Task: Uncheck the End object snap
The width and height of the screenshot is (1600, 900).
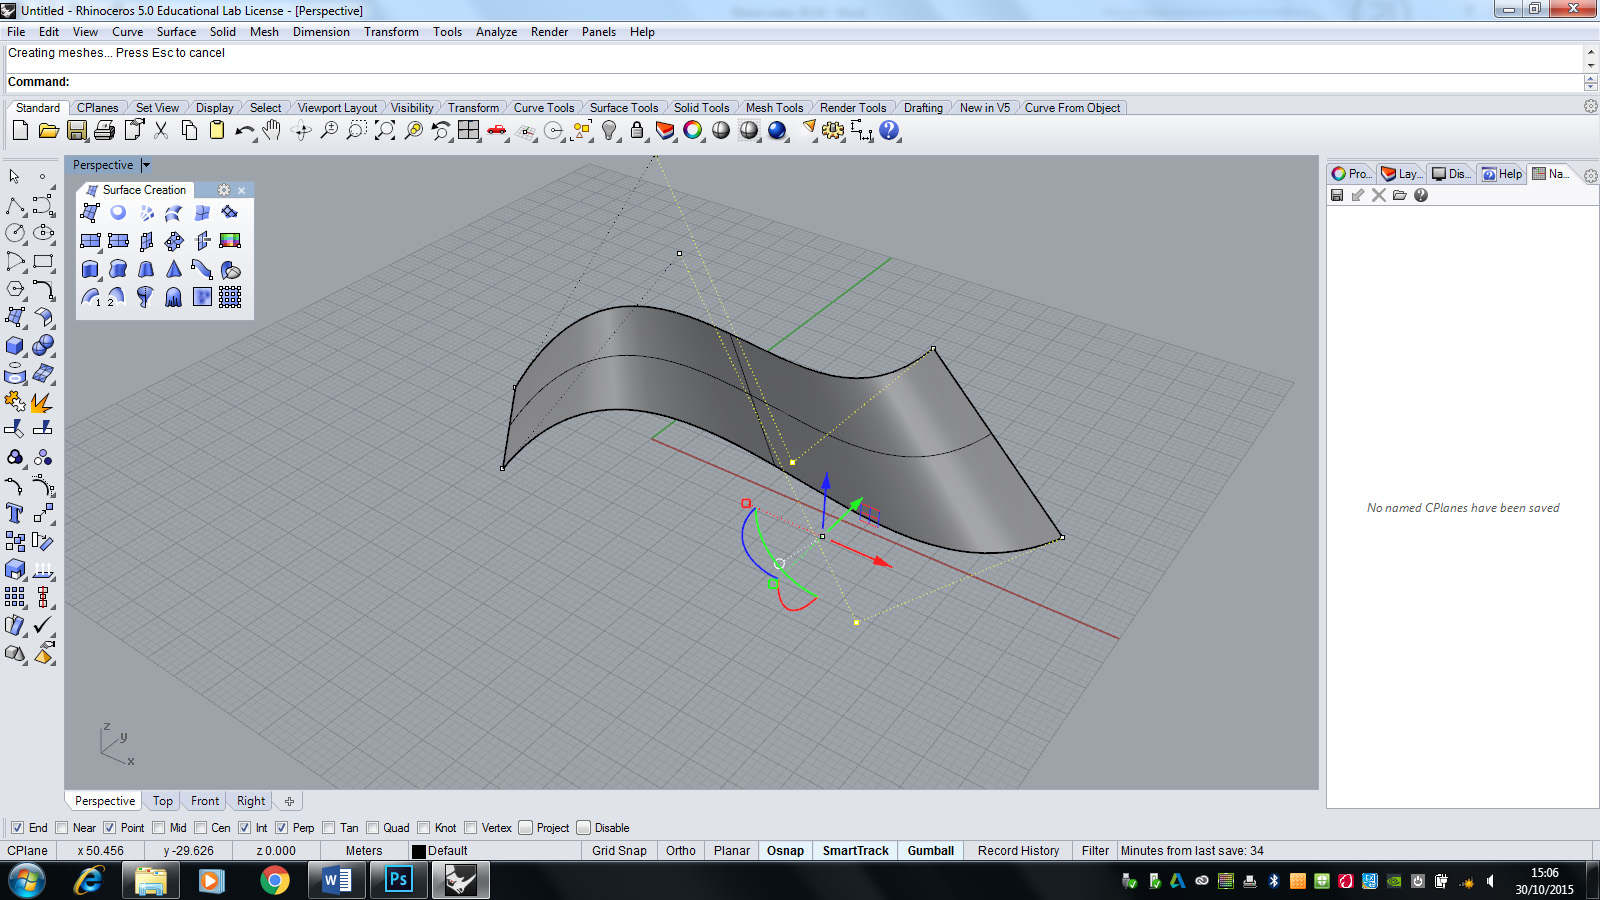Action: (17, 828)
